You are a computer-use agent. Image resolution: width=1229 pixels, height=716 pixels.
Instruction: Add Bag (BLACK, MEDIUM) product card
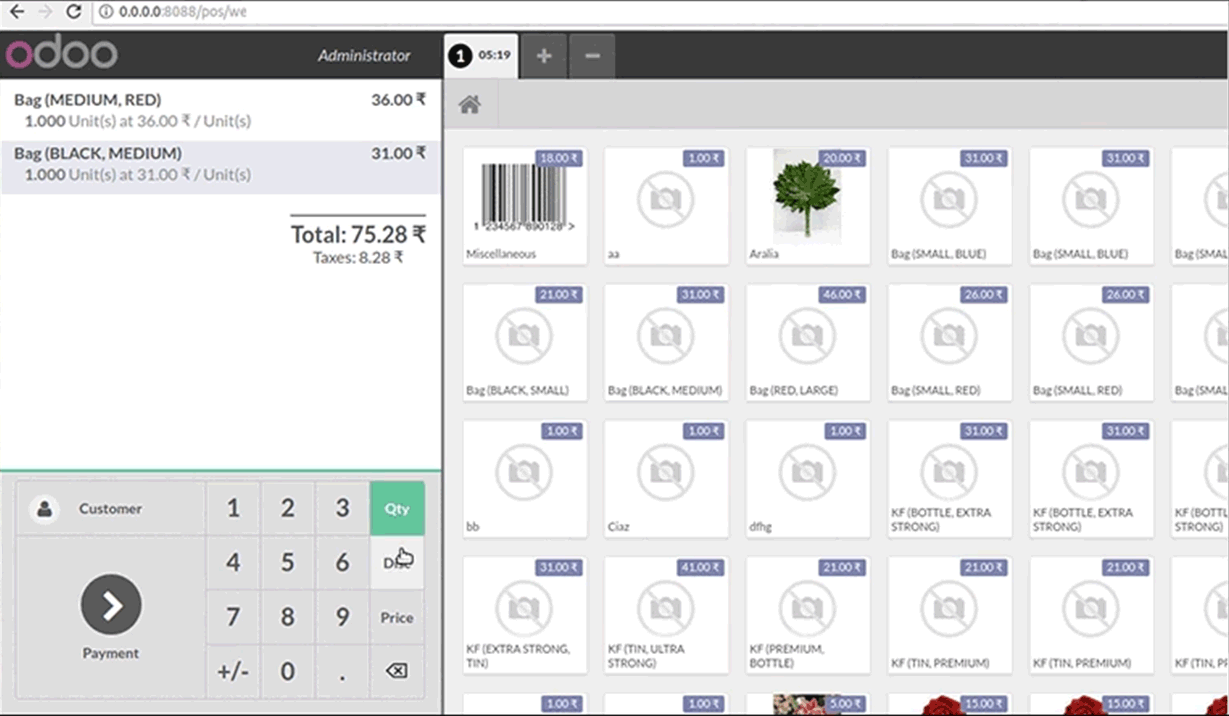click(x=666, y=343)
